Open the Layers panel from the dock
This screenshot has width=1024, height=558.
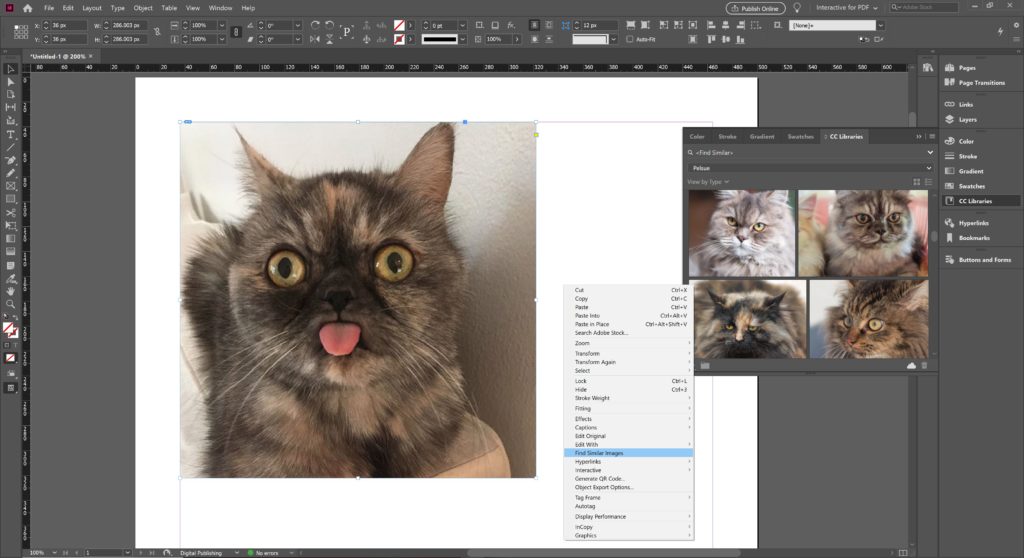(967, 119)
